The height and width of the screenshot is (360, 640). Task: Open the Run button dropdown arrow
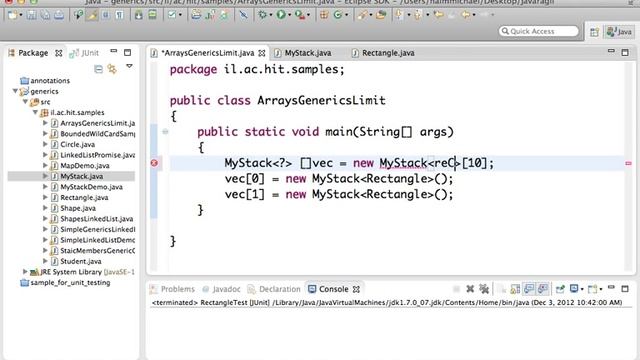(289, 16)
